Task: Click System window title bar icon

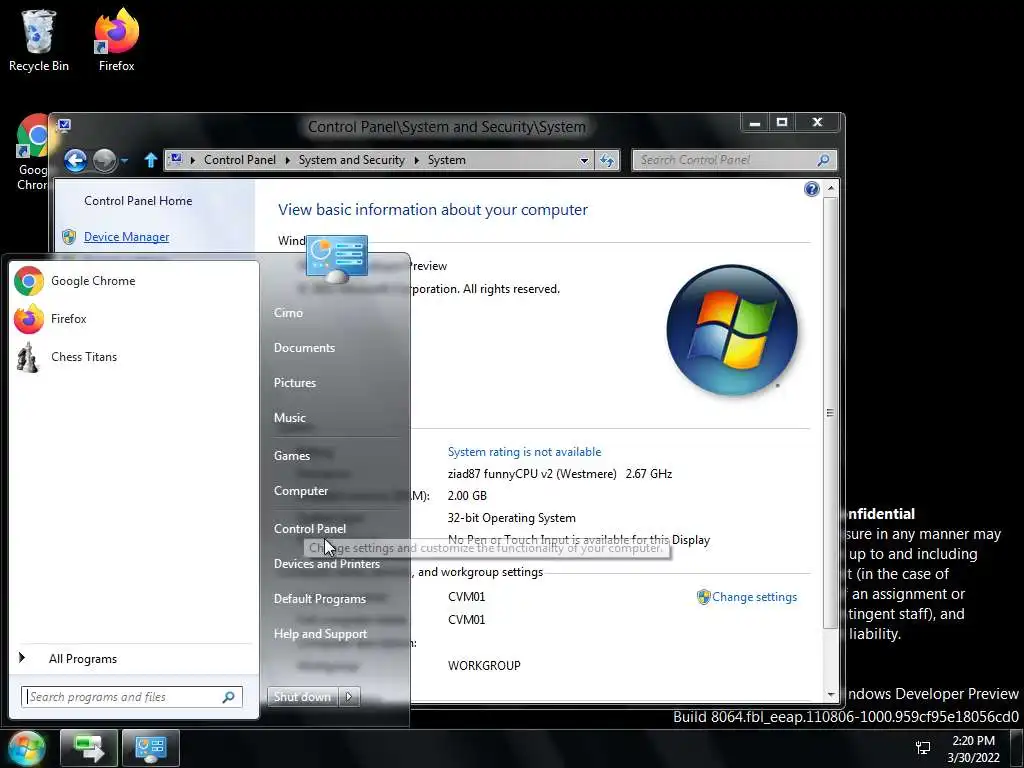Action: point(64,125)
